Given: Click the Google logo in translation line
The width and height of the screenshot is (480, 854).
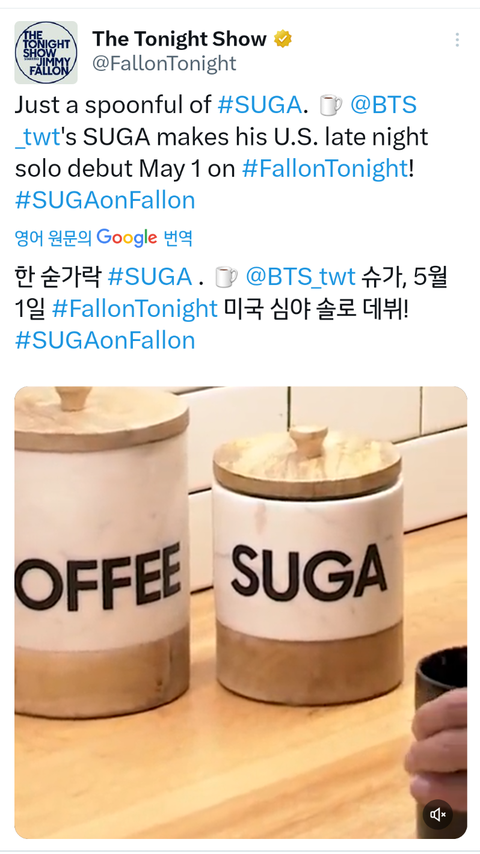Looking at the screenshot, I should 127,238.
